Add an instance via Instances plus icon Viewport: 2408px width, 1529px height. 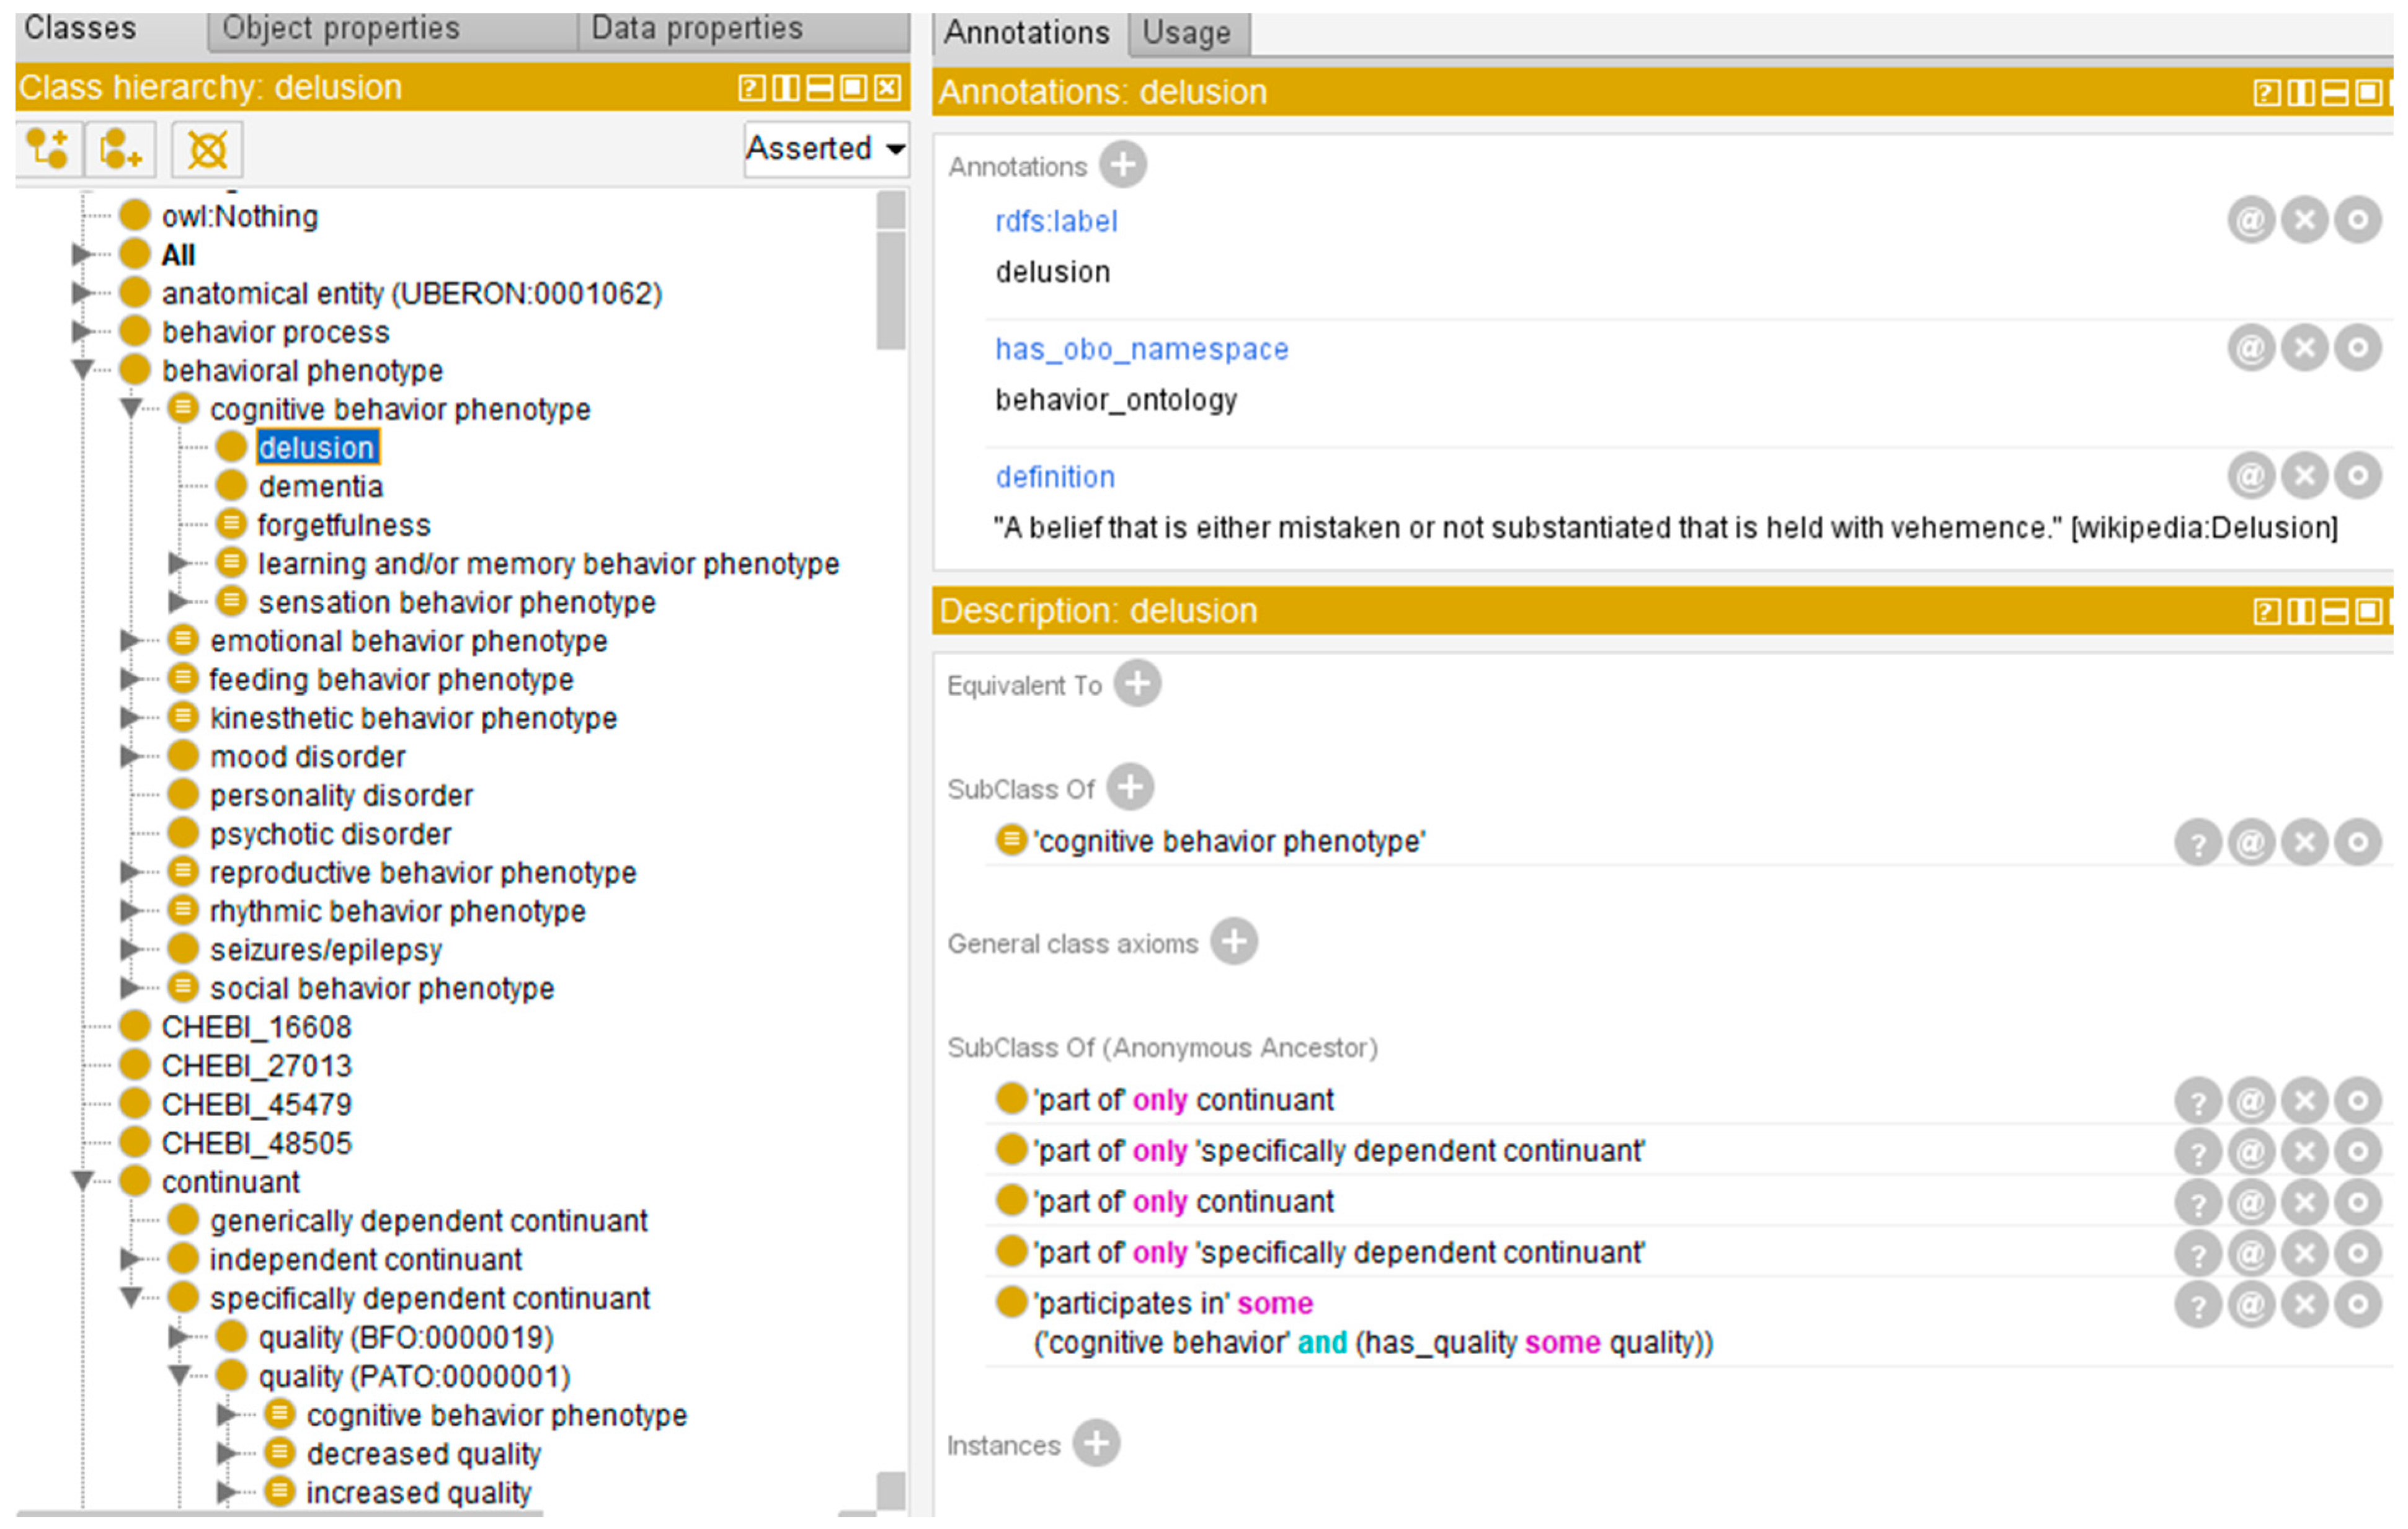1096,1444
